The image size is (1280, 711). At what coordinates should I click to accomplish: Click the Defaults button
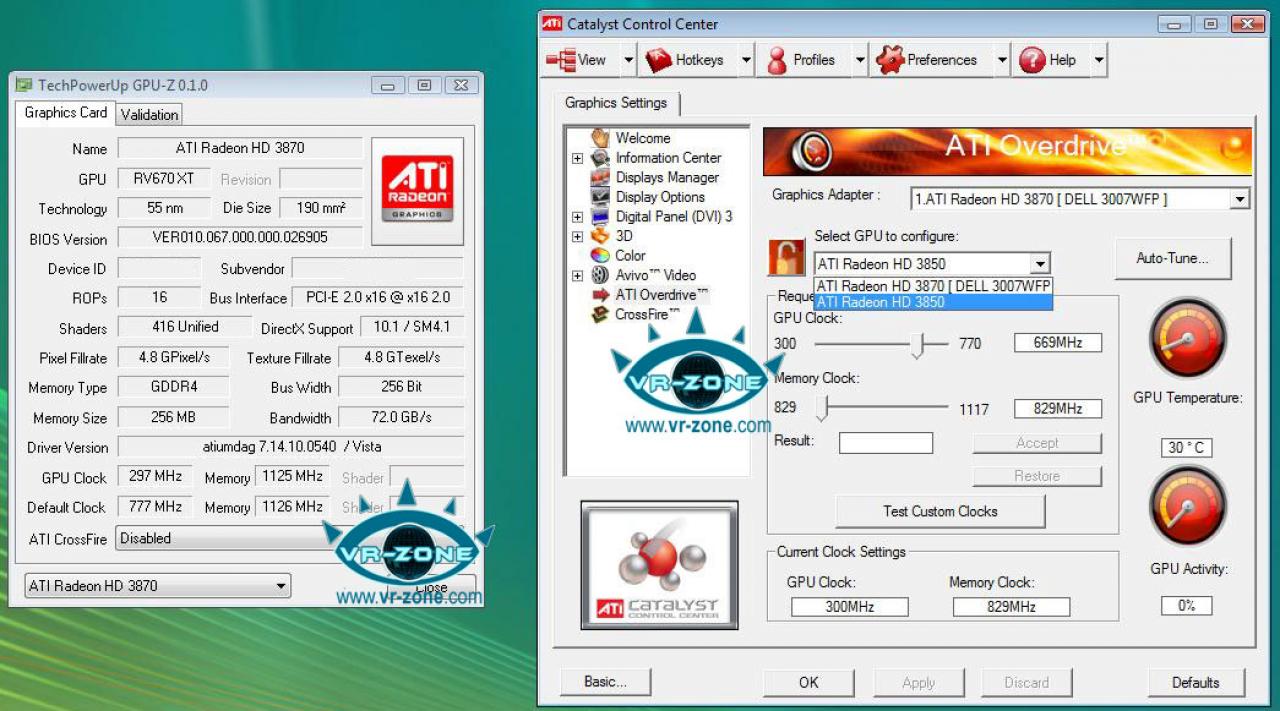tap(1195, 682)
